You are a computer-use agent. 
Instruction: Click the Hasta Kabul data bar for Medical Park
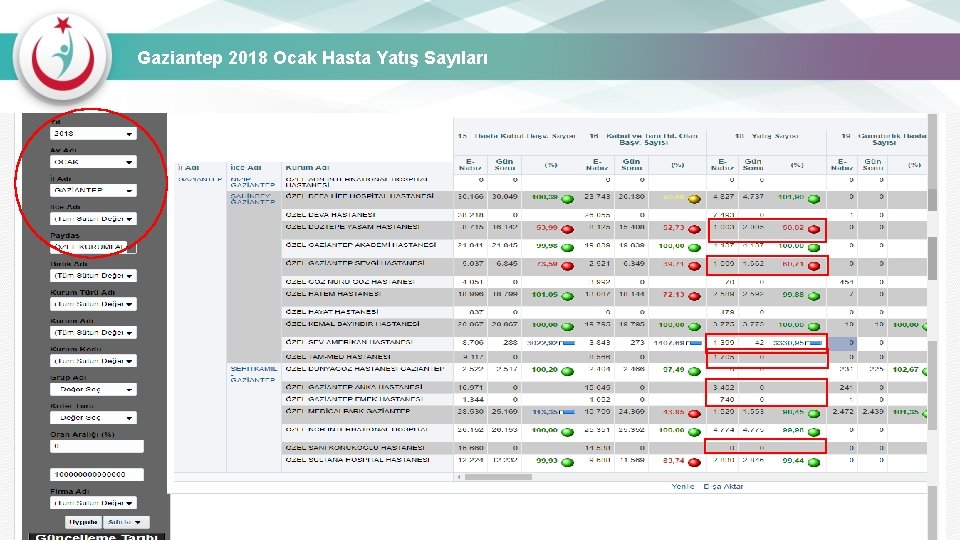[568, 413]
